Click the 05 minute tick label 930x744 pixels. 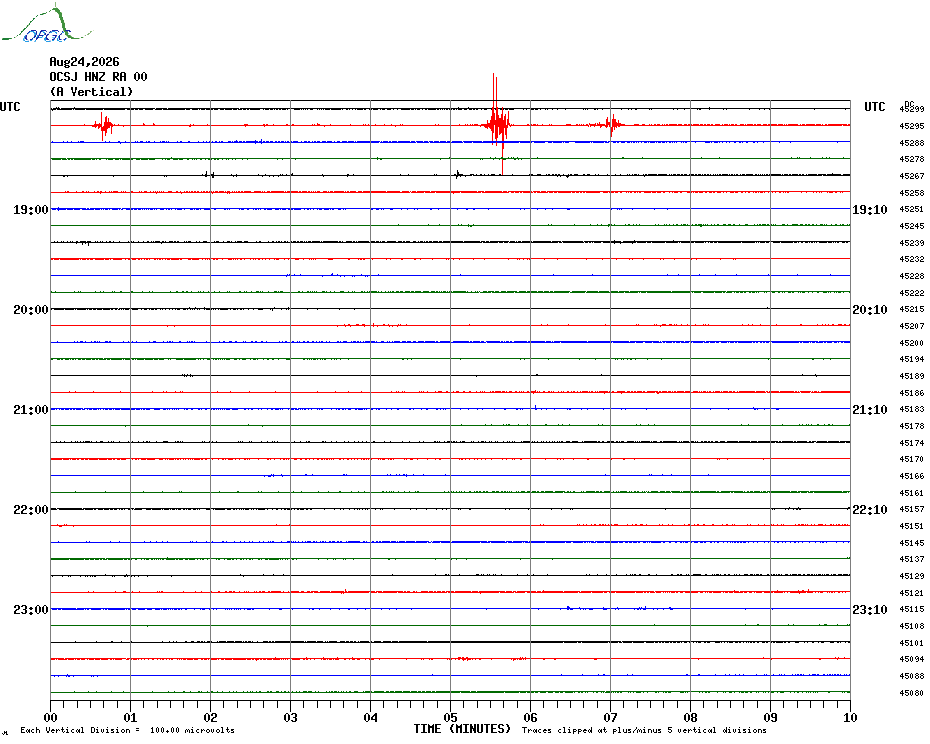[x=450, y=717]
